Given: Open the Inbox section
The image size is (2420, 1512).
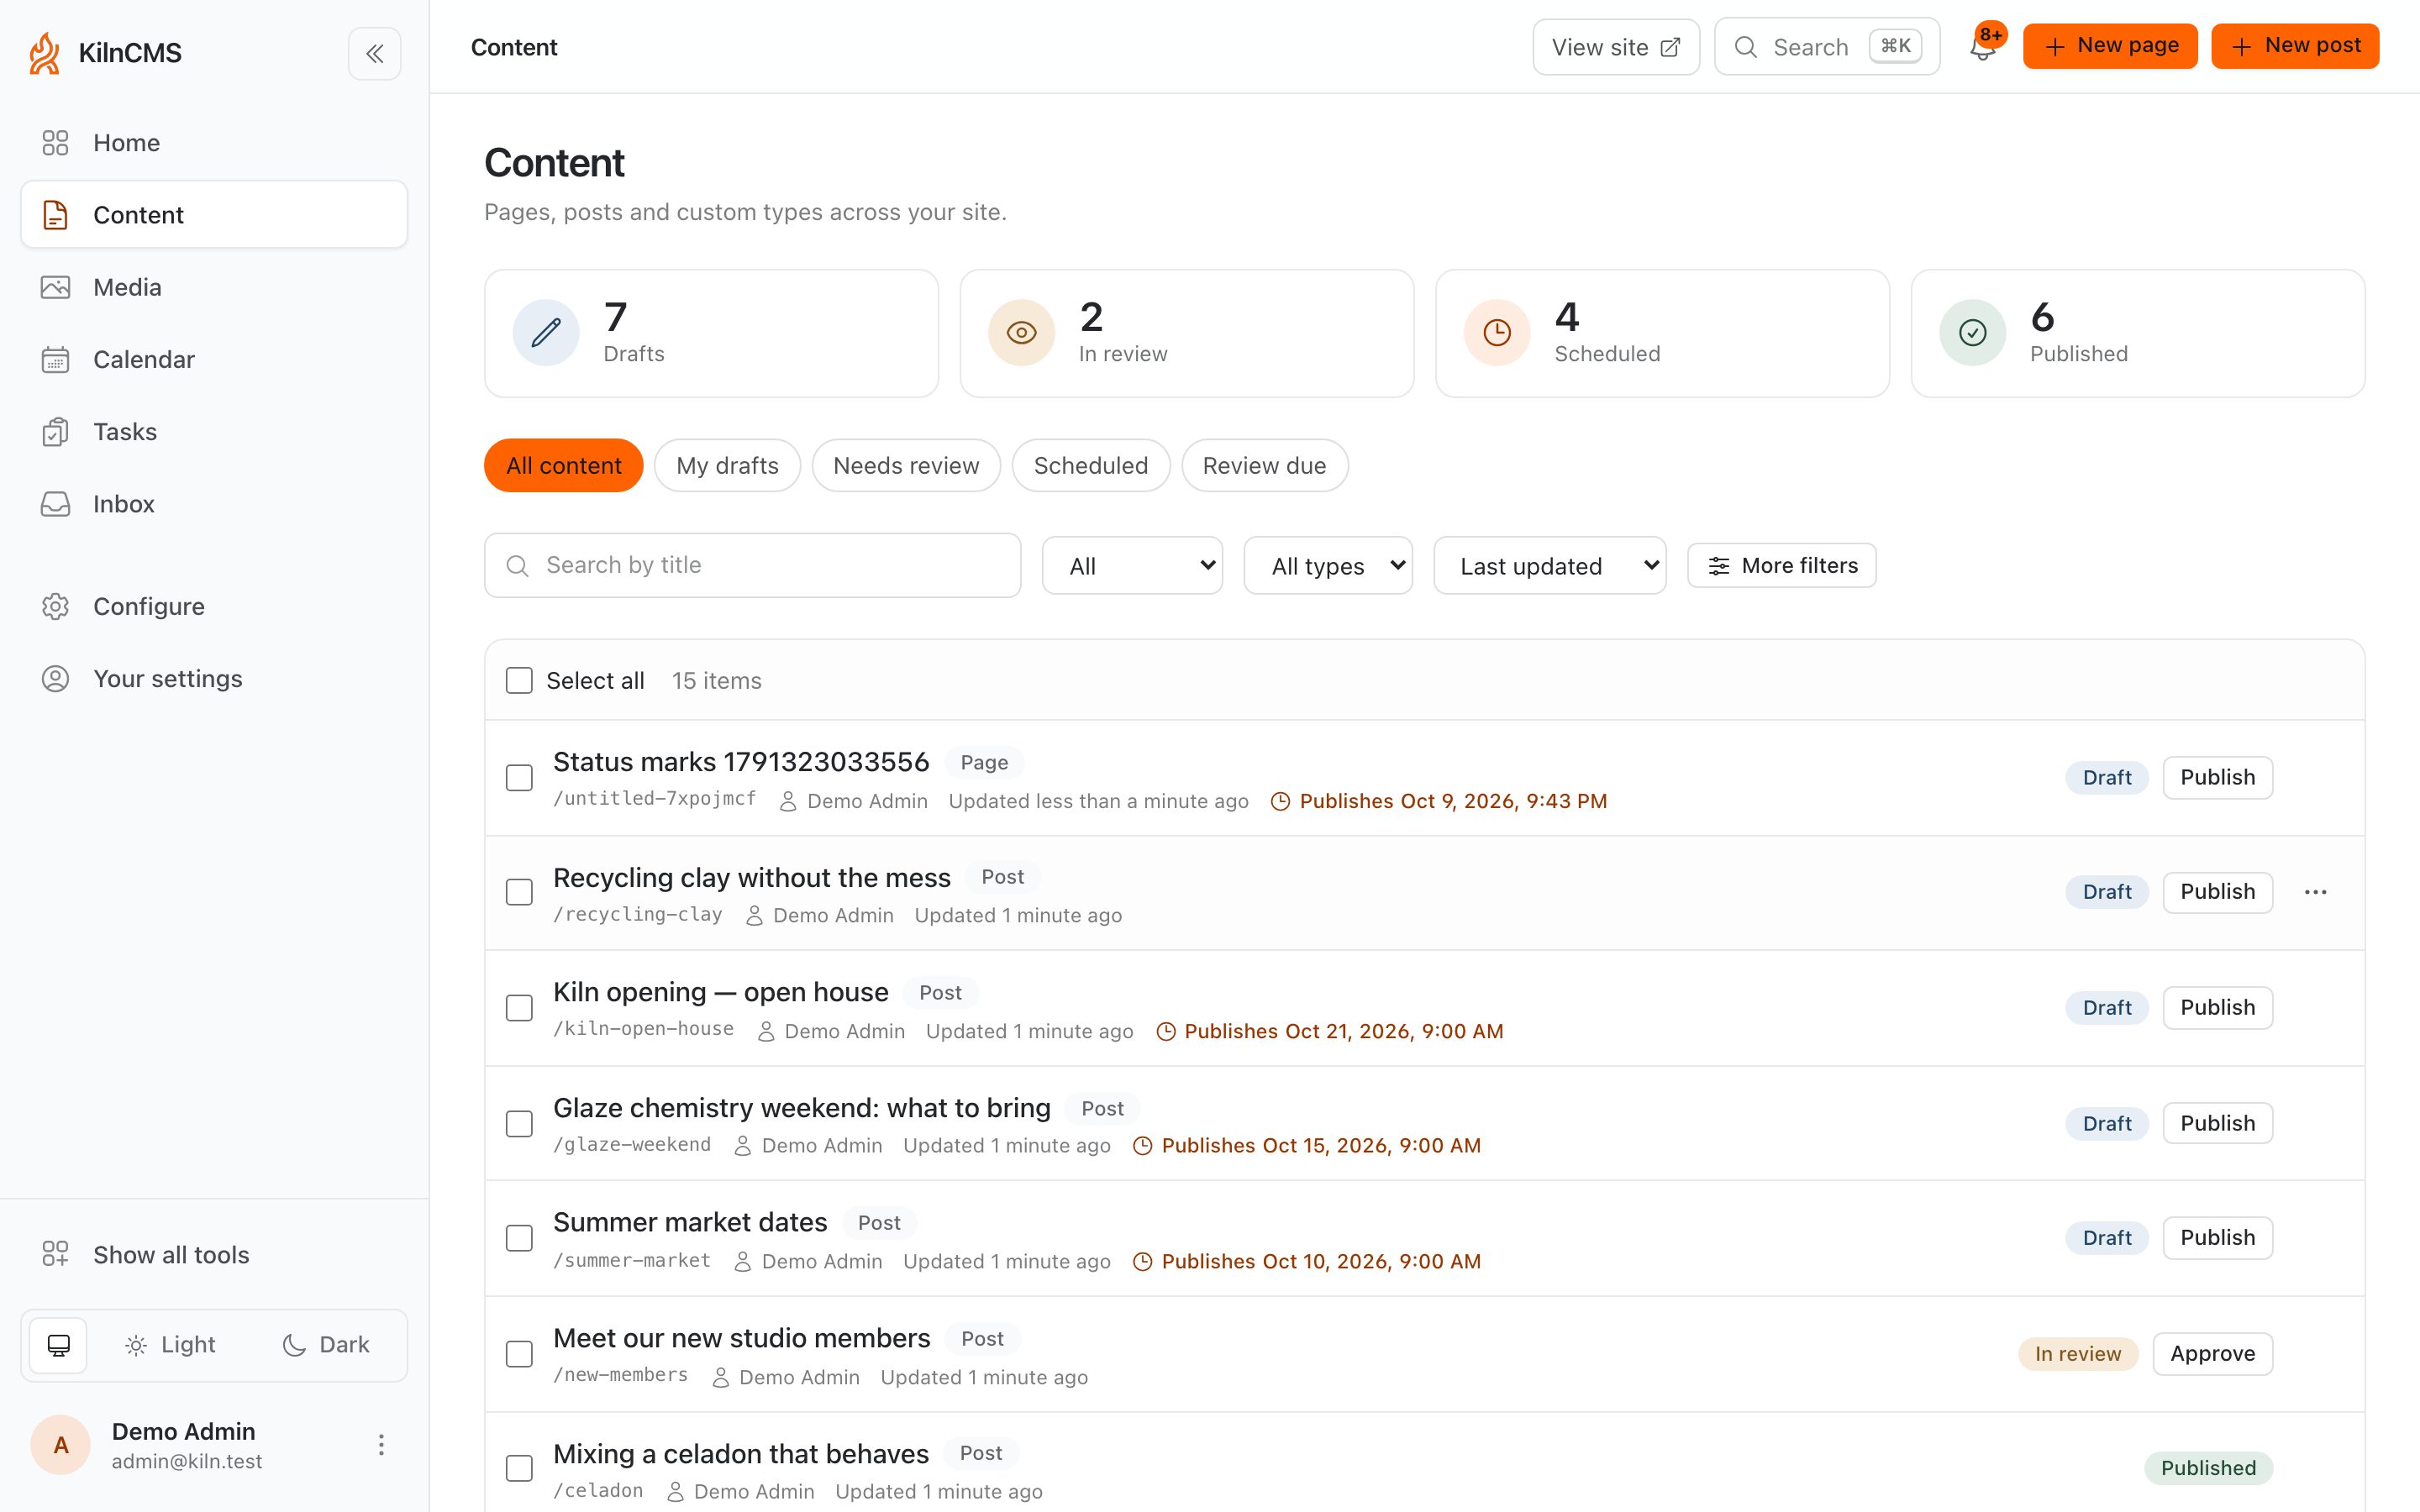Looking at the screenshot, I should tap(214, 504).
